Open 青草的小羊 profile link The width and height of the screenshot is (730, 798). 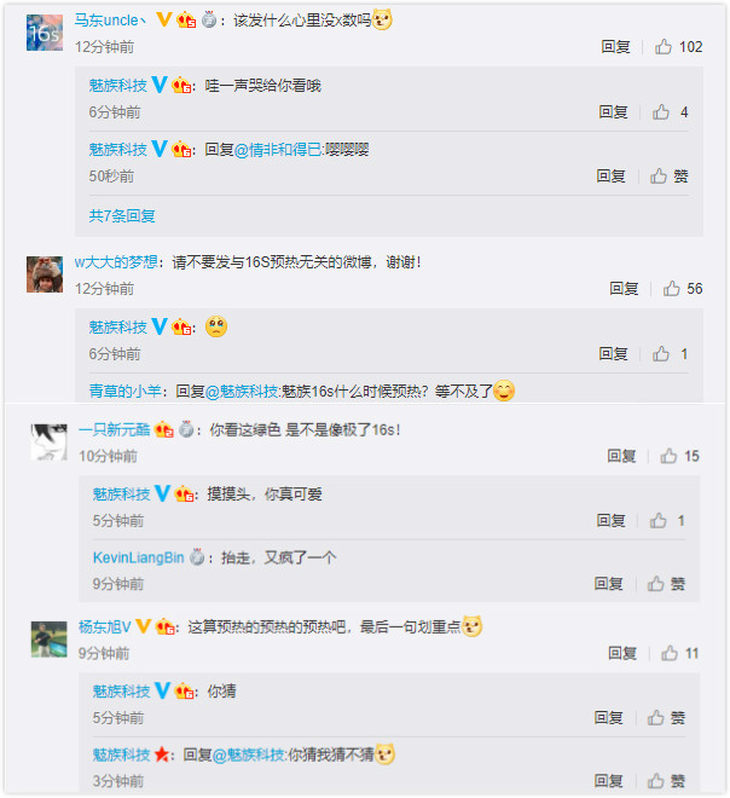[x=125, y=391]
